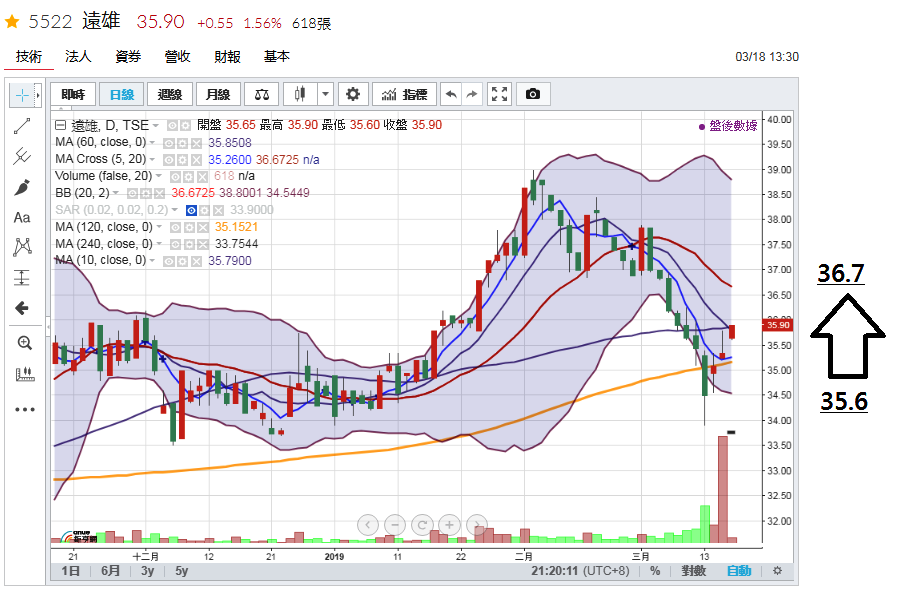Open dropdown arrow next to MA (60, close, 0)
Screen dimensions: 900x600
tap(152, 142)
